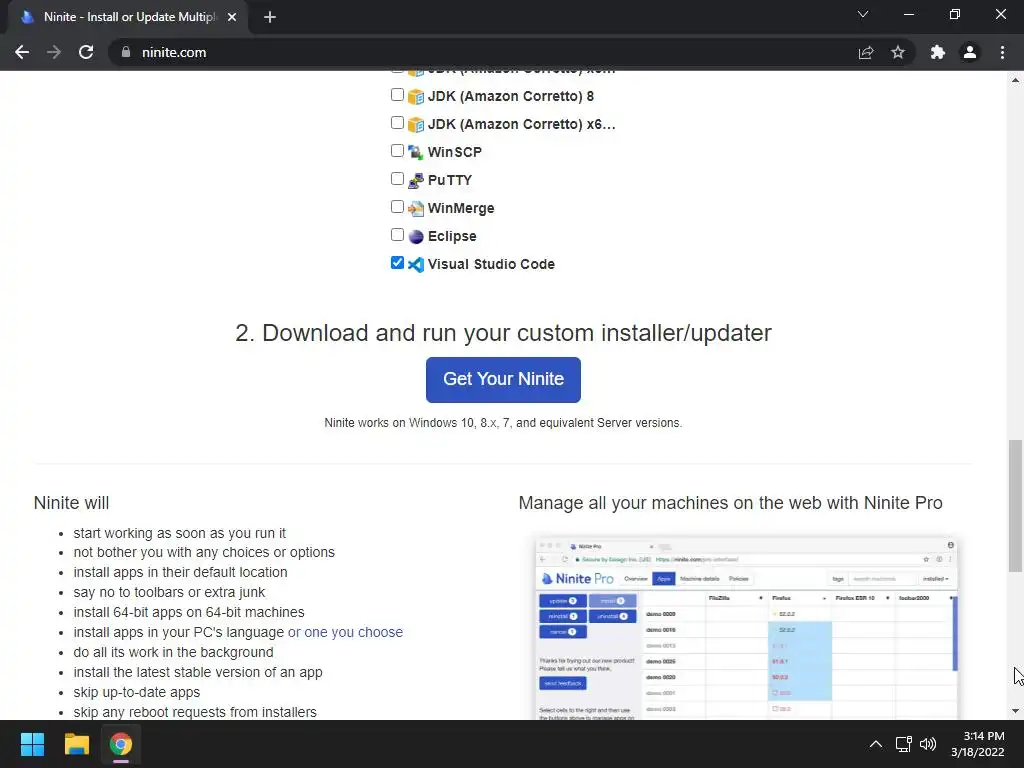Click 'Manage all your machines' Ninite Pro heading
This screenshot has width=1024, height=768.
[730, 503]
